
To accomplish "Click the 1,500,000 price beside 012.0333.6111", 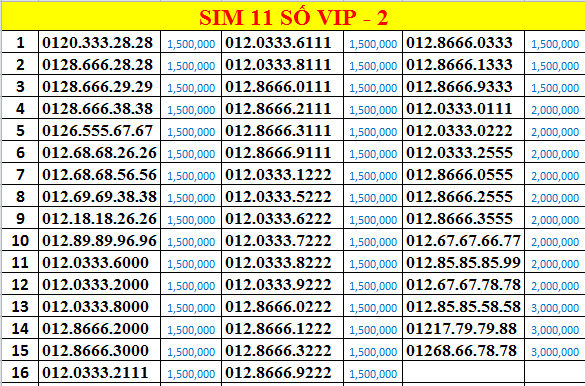I will pyautogui.click(x=373, y=44).
